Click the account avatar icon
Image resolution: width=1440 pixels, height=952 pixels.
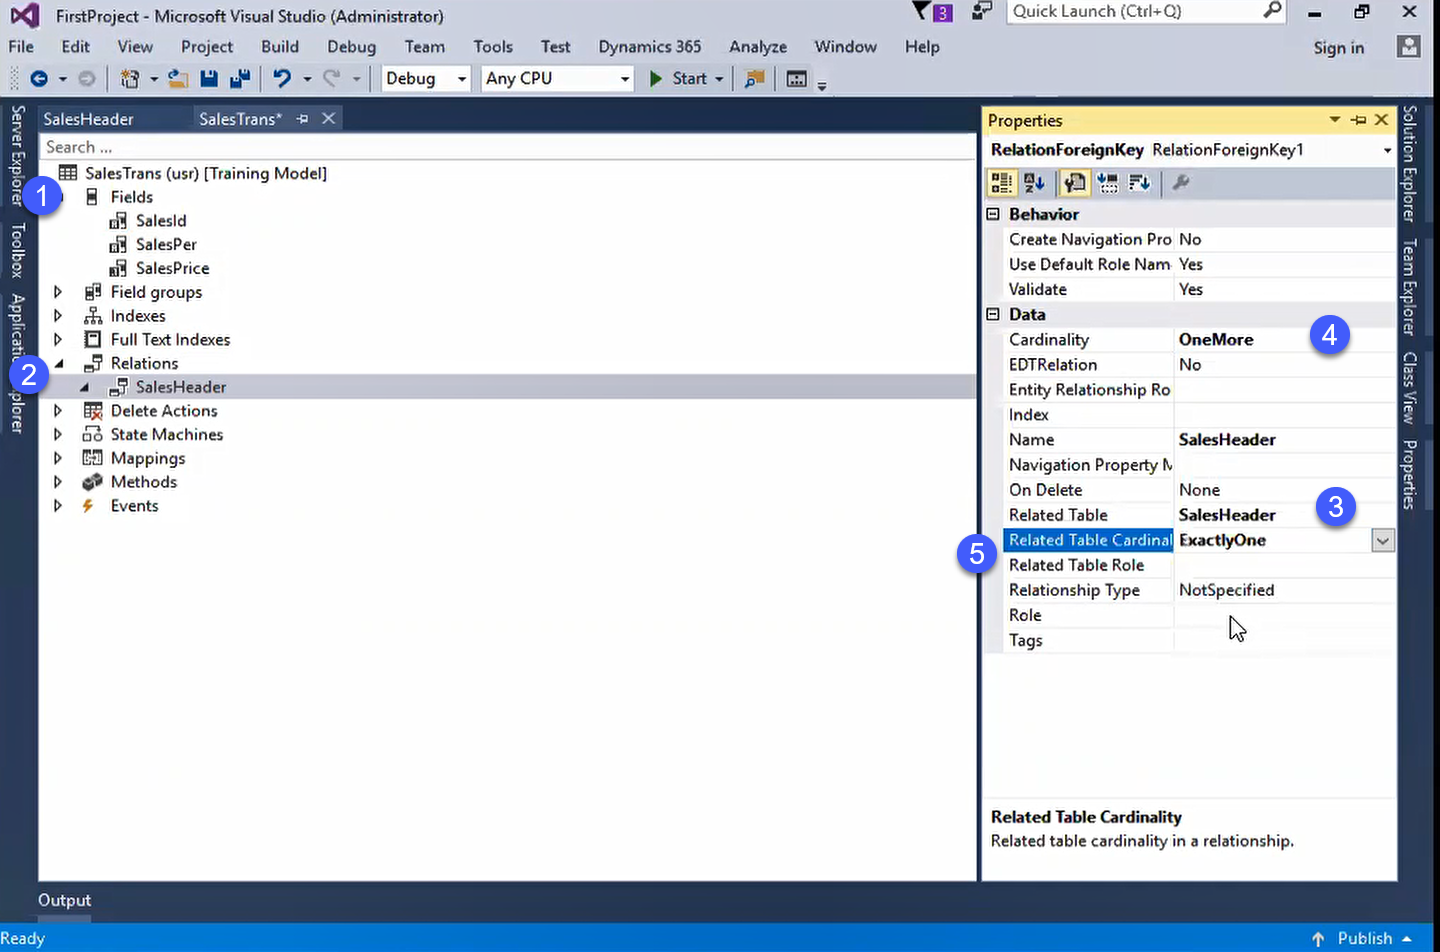click(1409, 46)
